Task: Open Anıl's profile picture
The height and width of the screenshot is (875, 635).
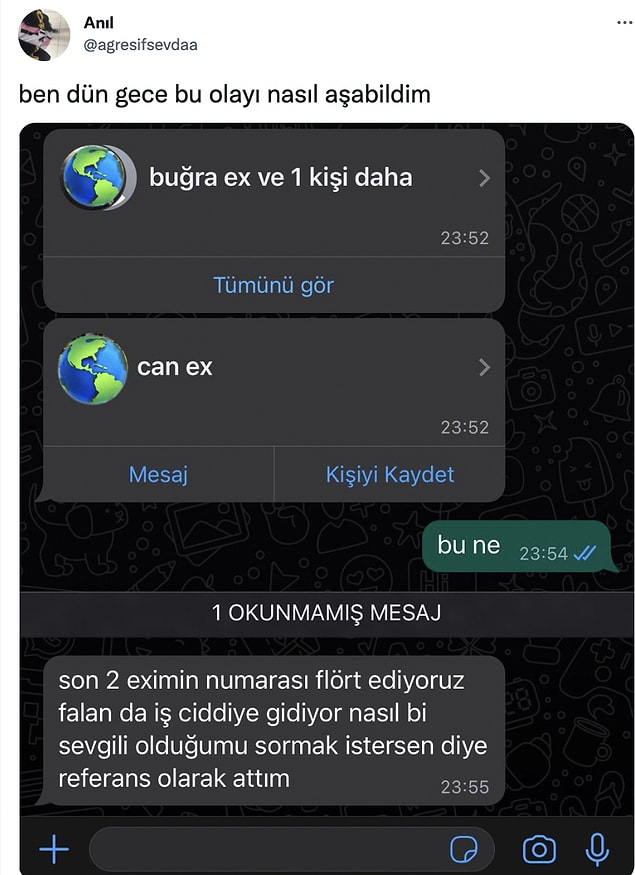Action: [44, 35]
